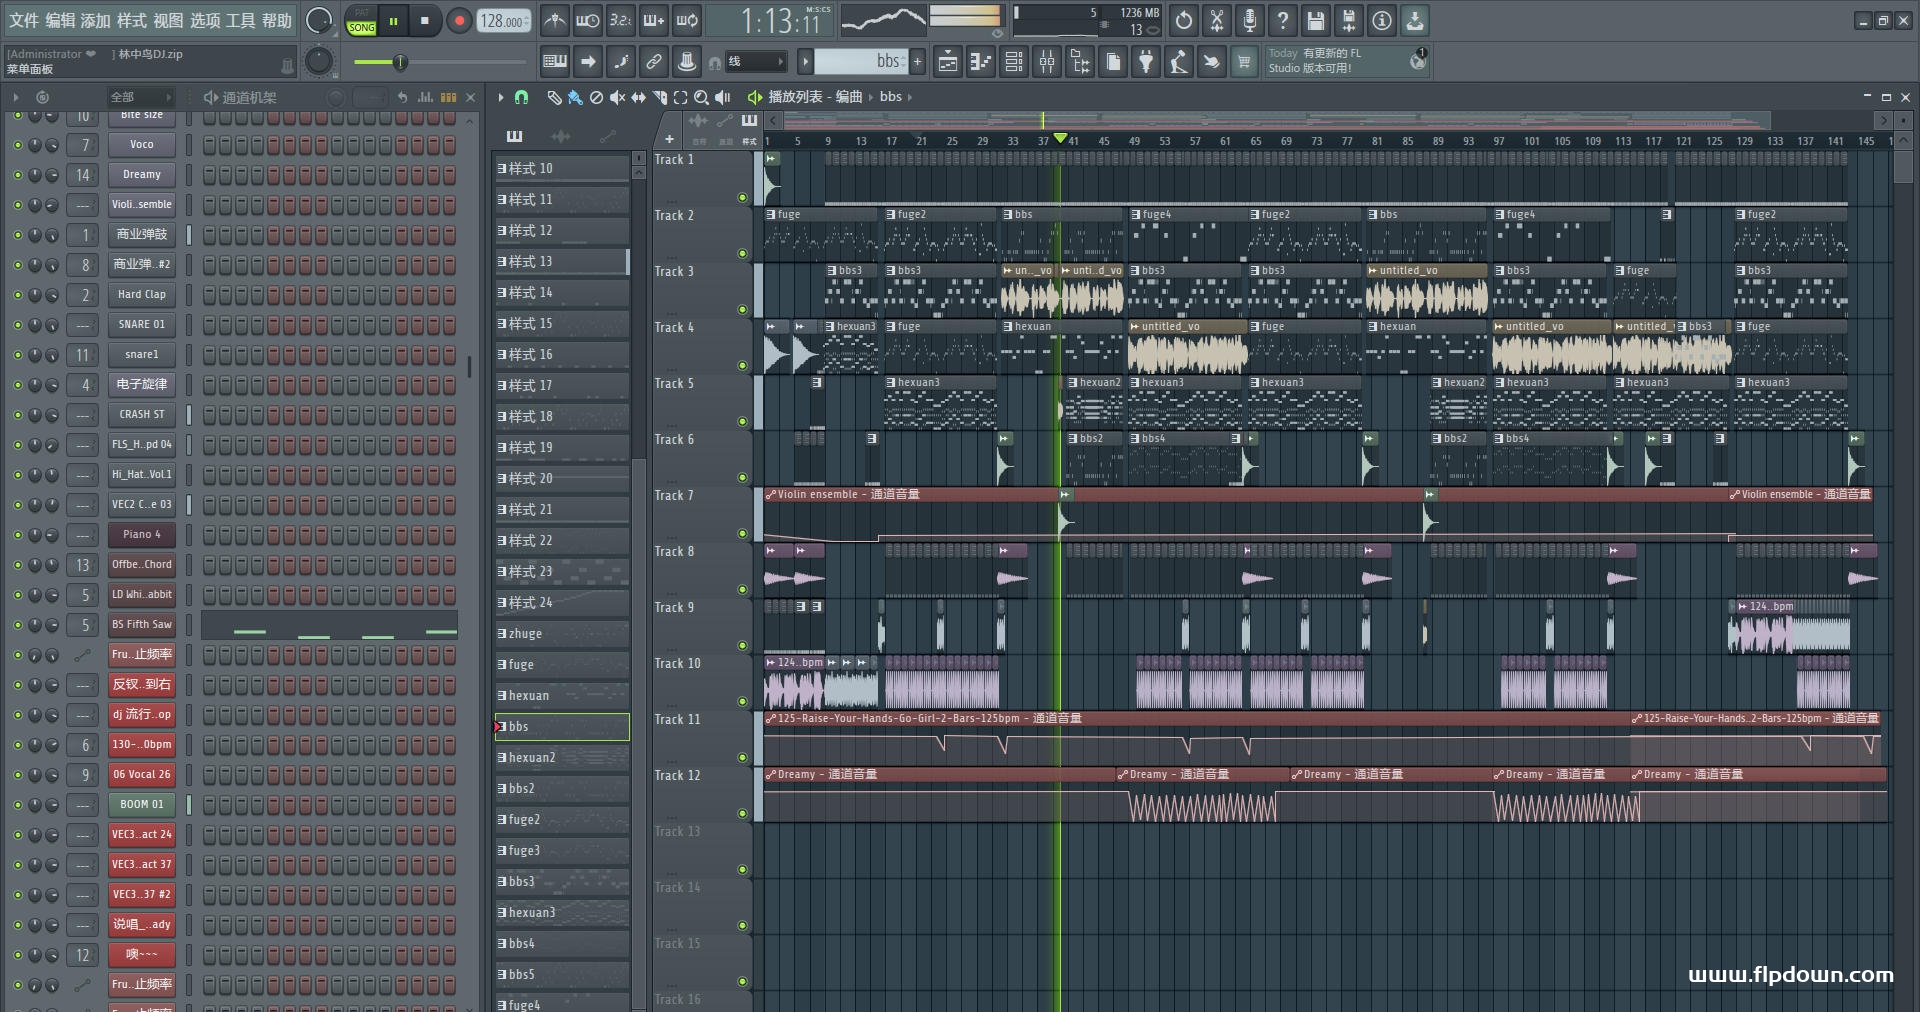Viewport: 1920px width, 1012px height.
Task: Open the channel rack view icon
Action: [1014, 62]
